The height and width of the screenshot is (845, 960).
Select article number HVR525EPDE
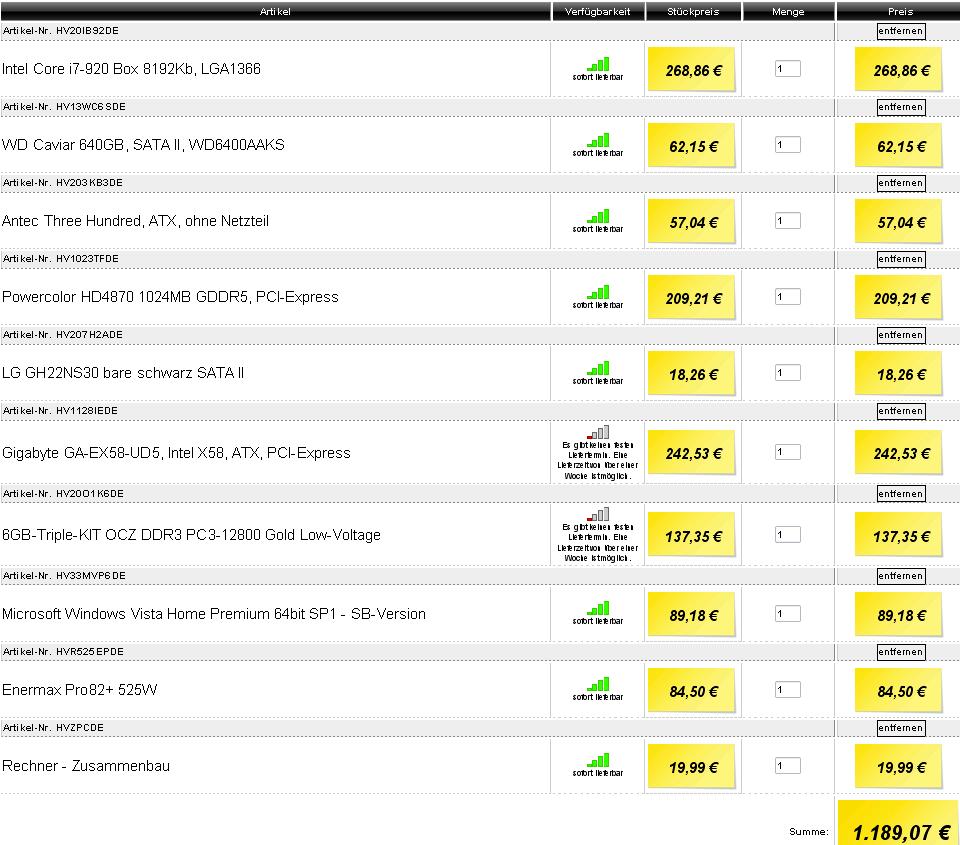(89, 652)
